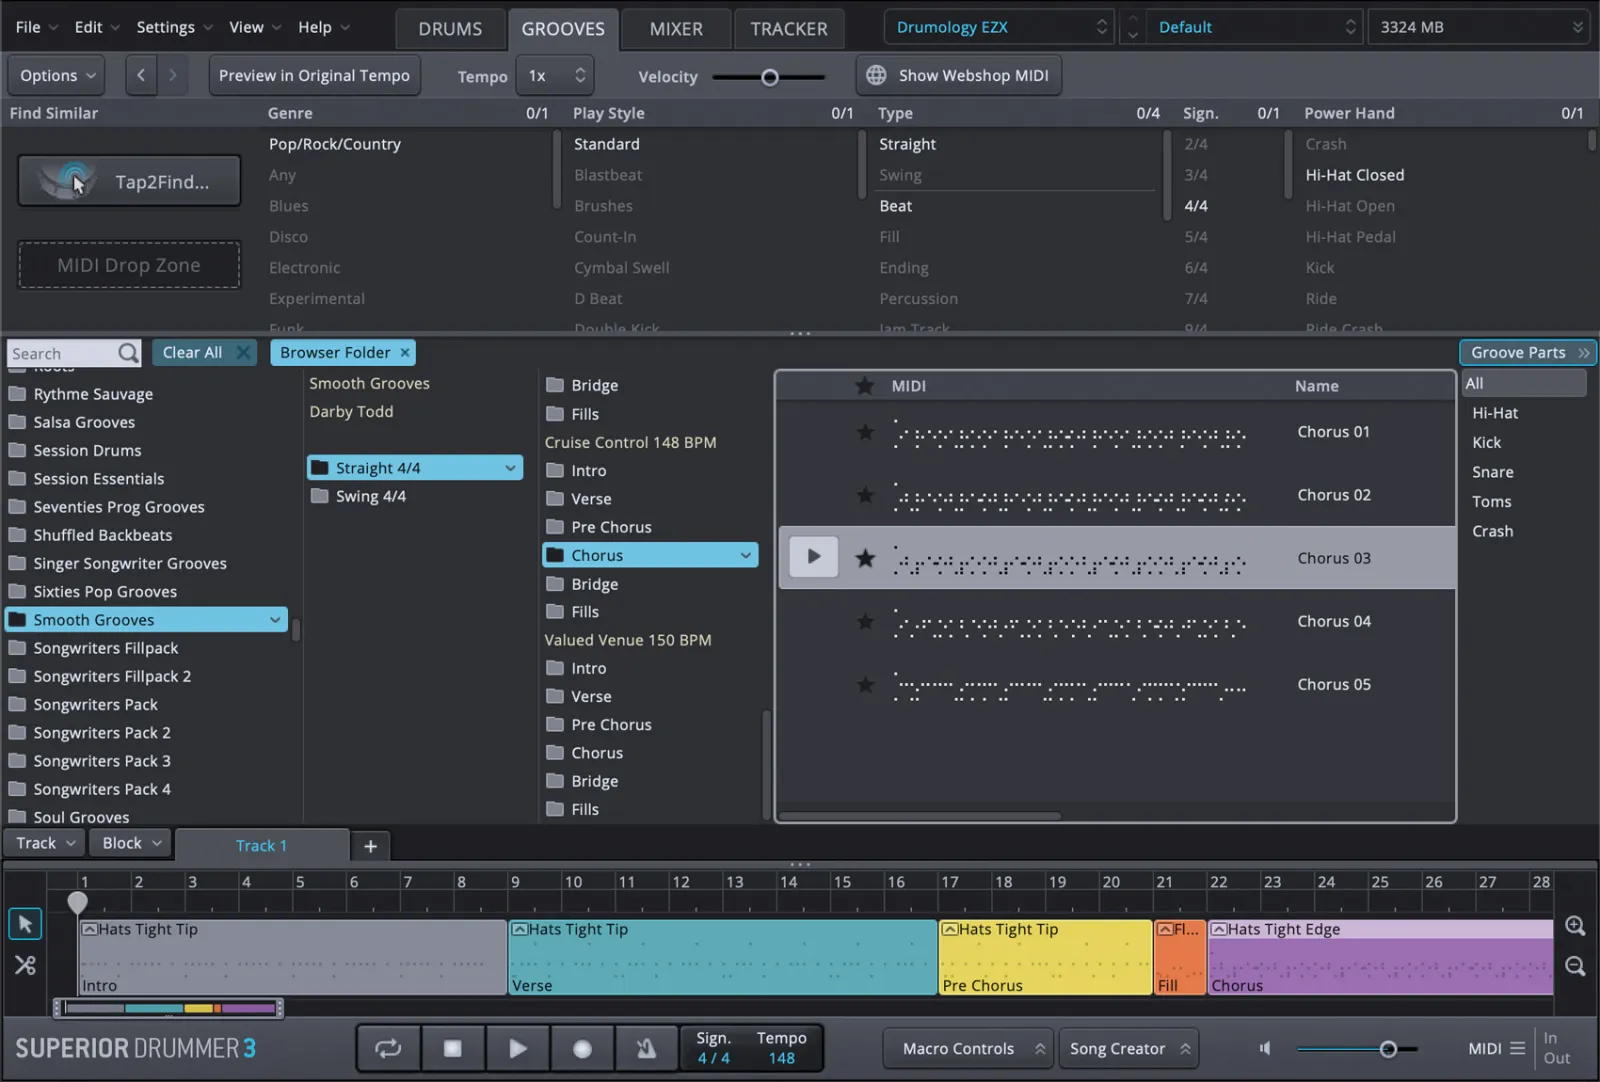Viewport: 1600px width, 1082px height.
Task: Zoom in on the song track
Action: (x=1575, y=926)
